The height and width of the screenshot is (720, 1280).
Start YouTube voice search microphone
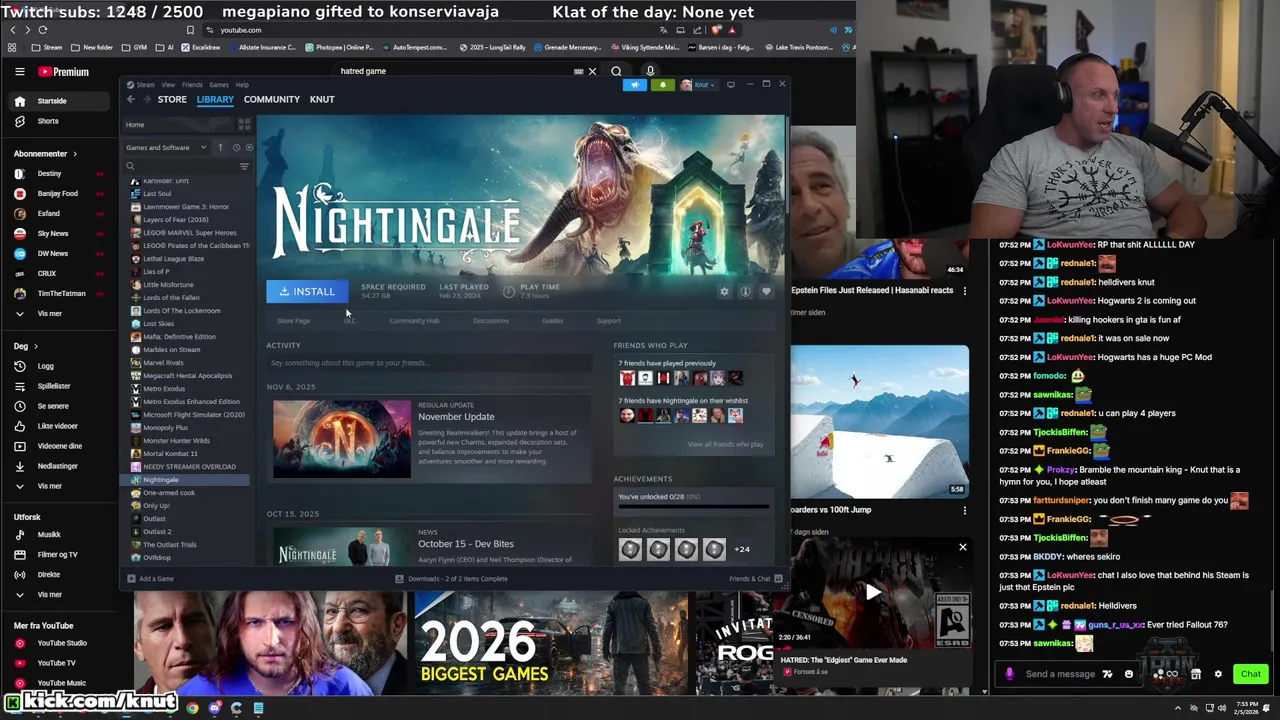click(x=650, y=71)
